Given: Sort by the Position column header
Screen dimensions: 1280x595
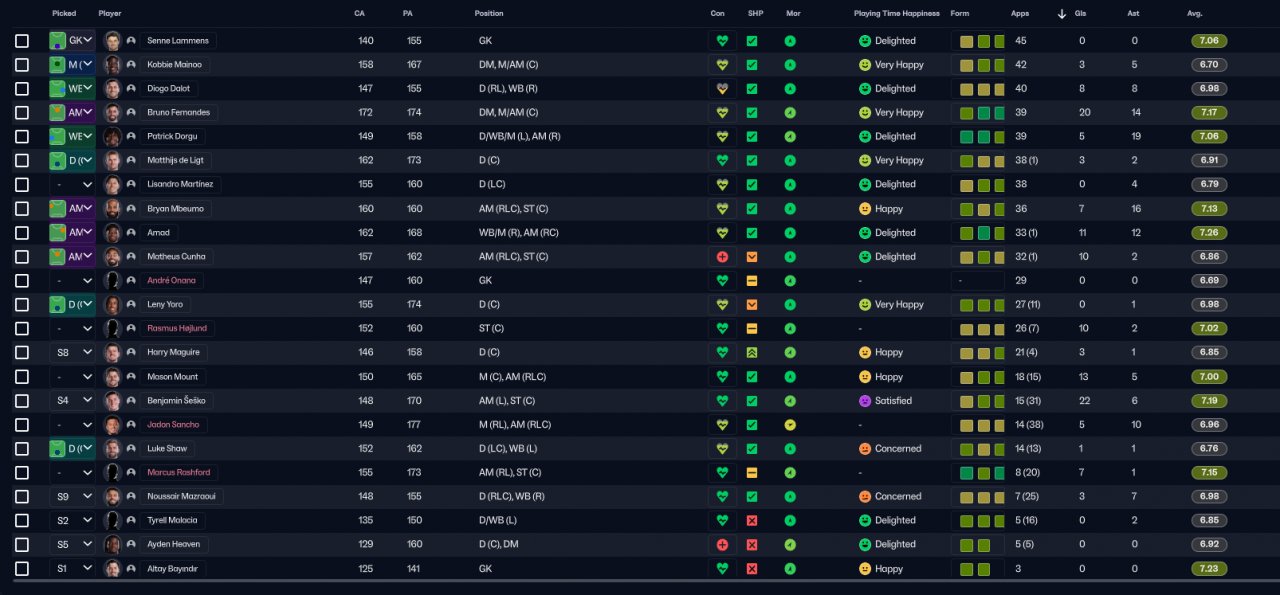Looking at the screenshot, I should (489, 14).
